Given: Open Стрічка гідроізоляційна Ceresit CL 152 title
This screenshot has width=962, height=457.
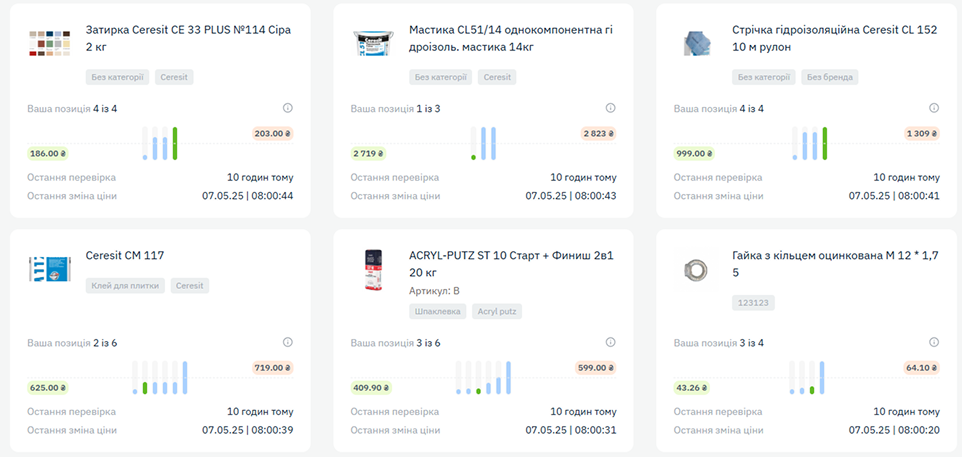Looking at the screenshot, I should coord(835,38).
